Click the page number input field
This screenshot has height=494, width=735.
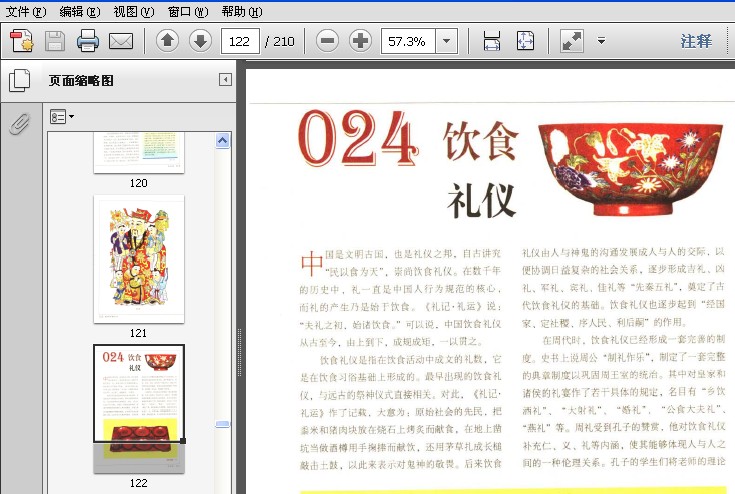(x=240, y=41)
